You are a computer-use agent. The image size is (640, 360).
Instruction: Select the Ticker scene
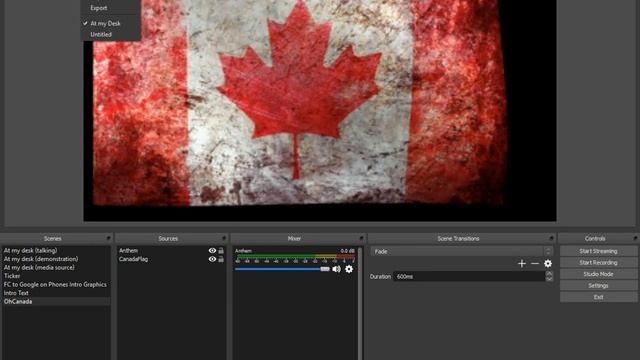56,276
